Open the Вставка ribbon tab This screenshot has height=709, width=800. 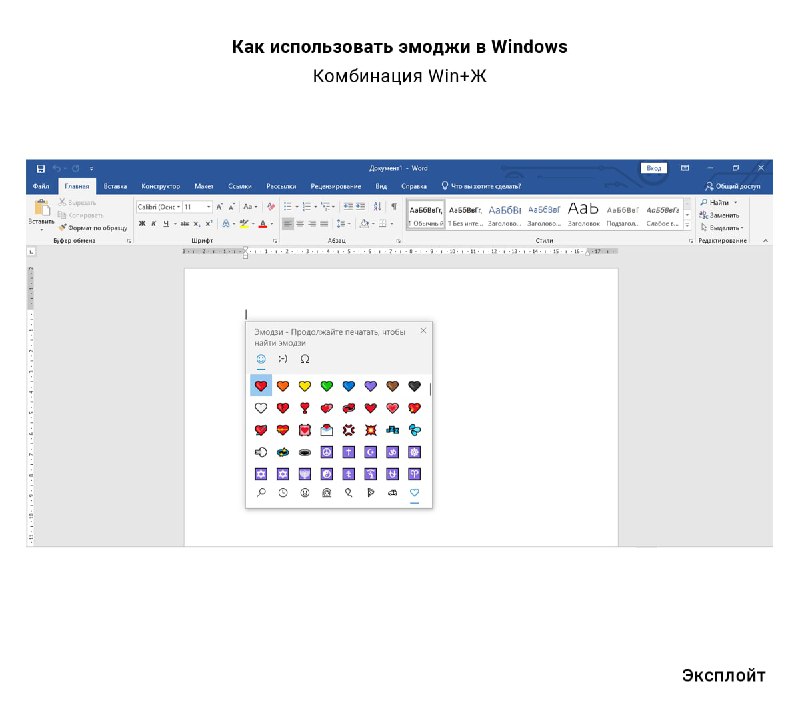pyautogui.click(x=115, y=186)
